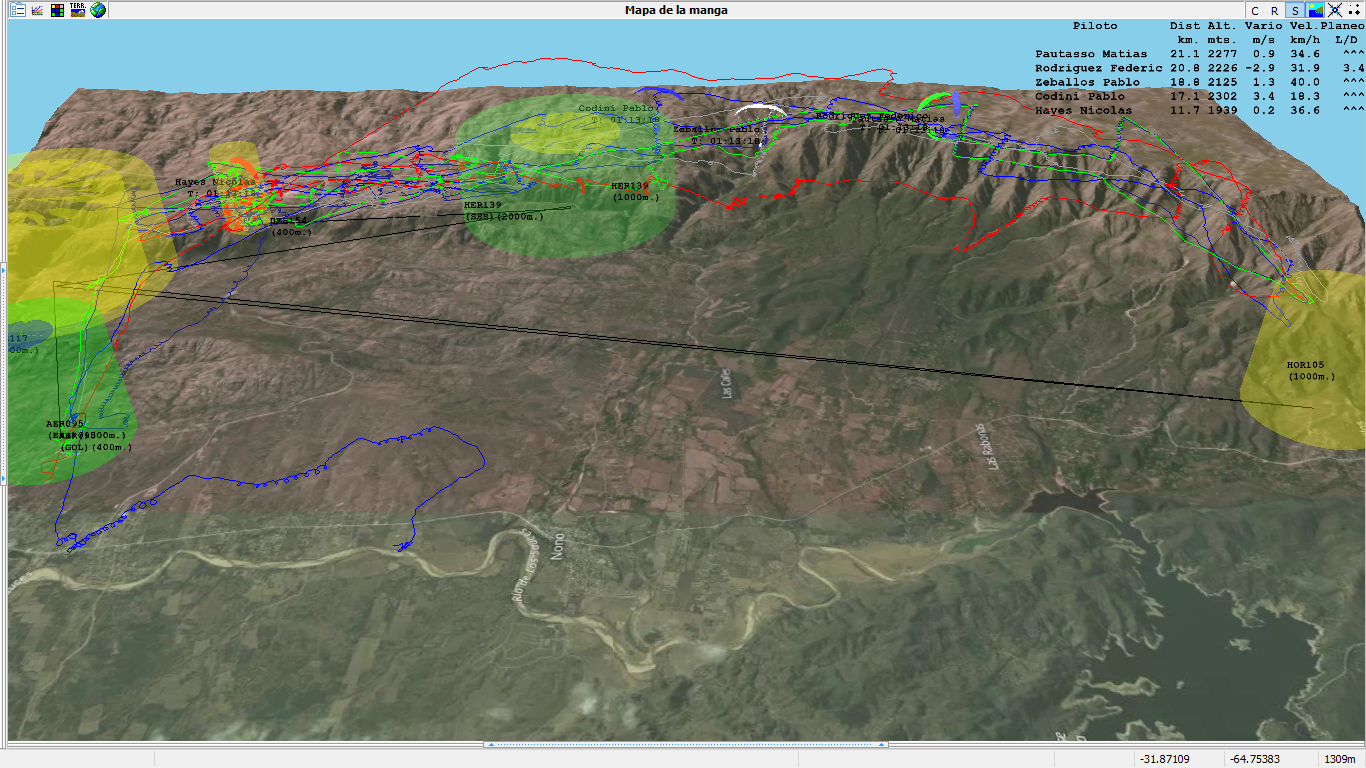This screenshot has height=768, width=1366.
Task: Click the Las Calles road label
Action: 727,384
